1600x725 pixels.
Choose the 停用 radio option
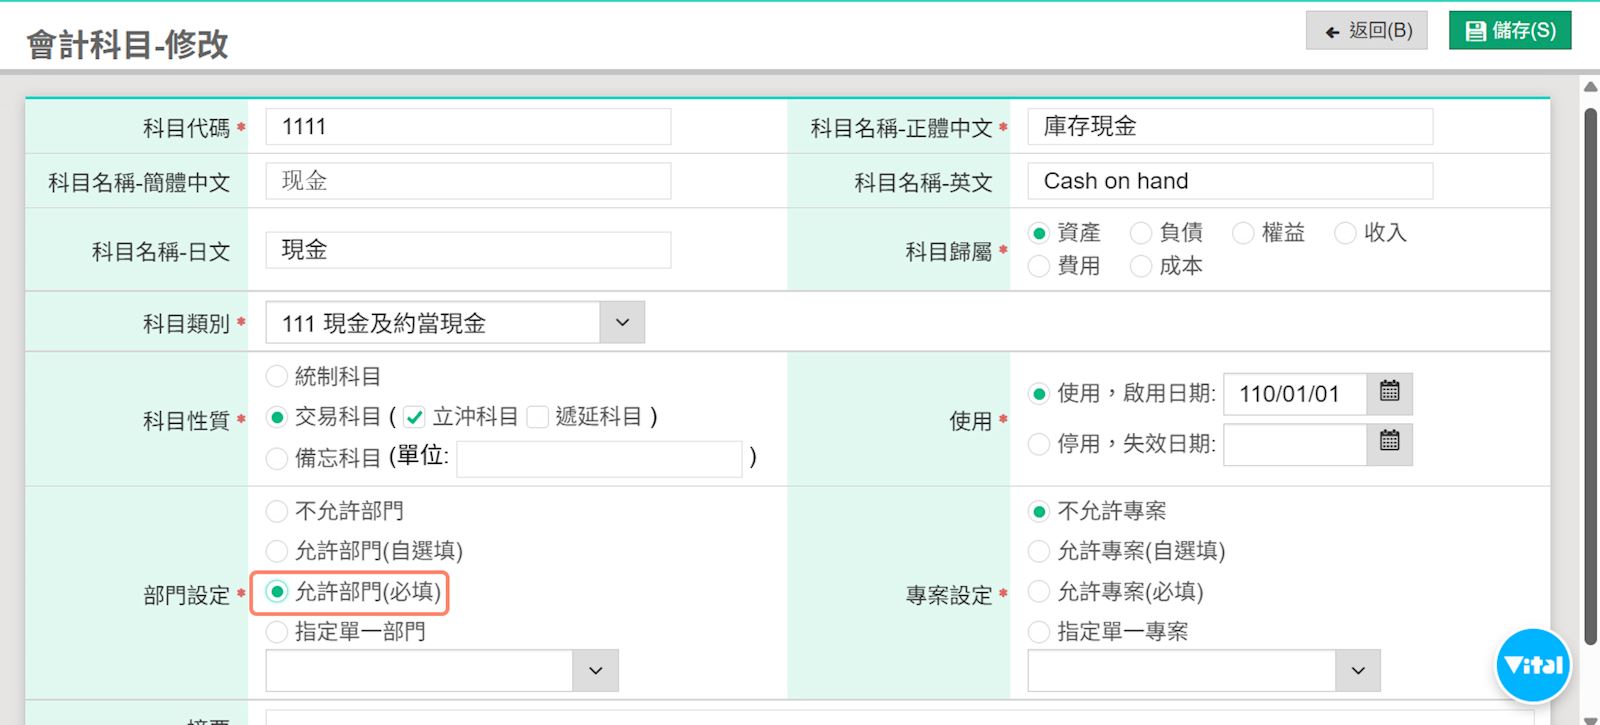pyautogui.click(x=1039, y=444)
